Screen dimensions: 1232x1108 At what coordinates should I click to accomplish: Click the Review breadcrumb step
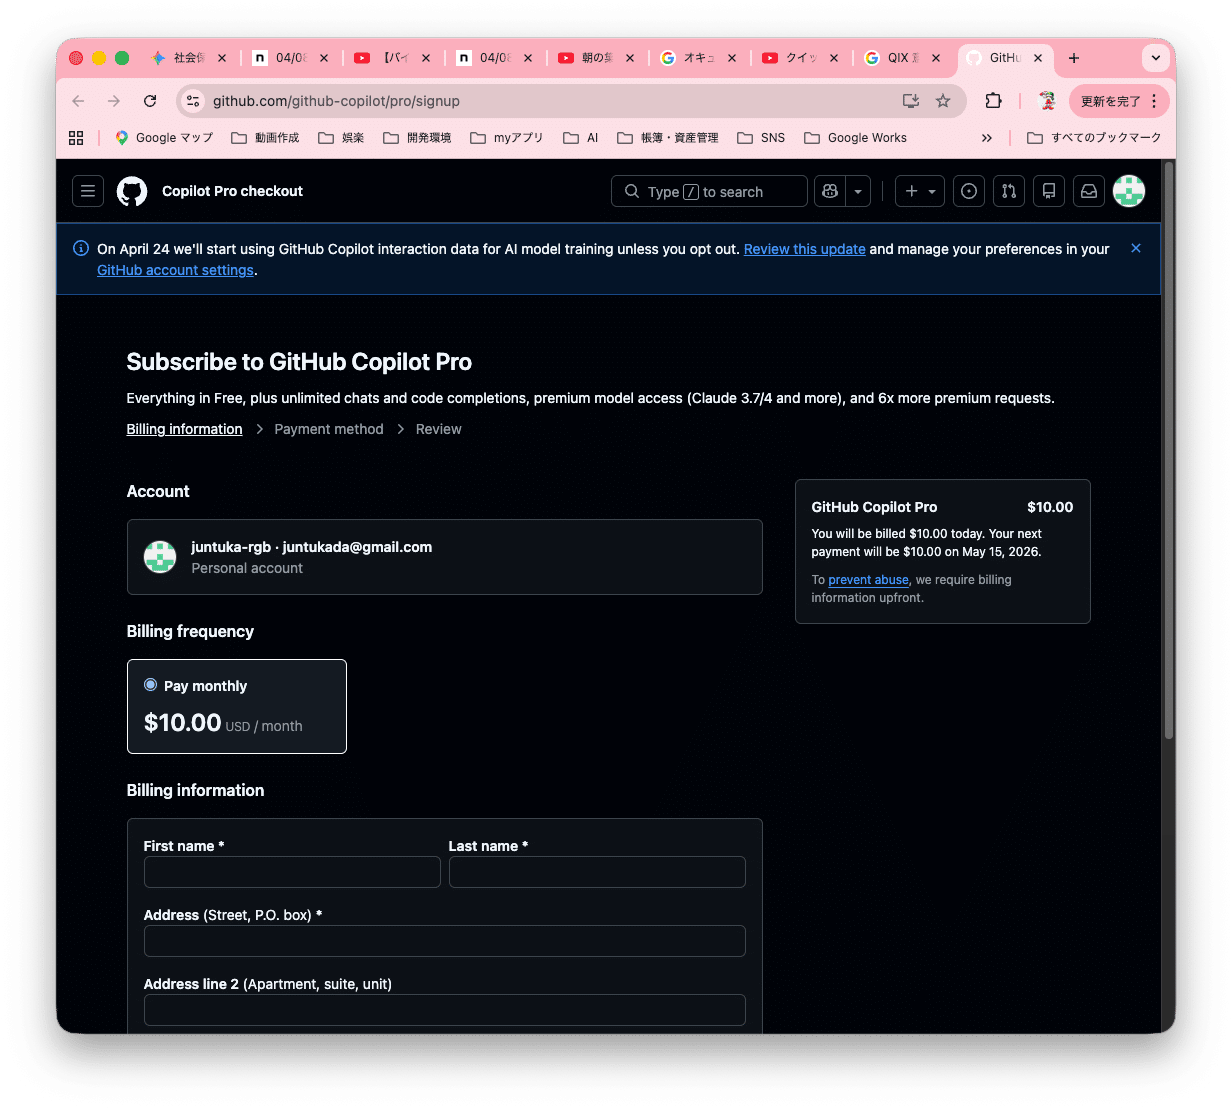click(438, 429)
